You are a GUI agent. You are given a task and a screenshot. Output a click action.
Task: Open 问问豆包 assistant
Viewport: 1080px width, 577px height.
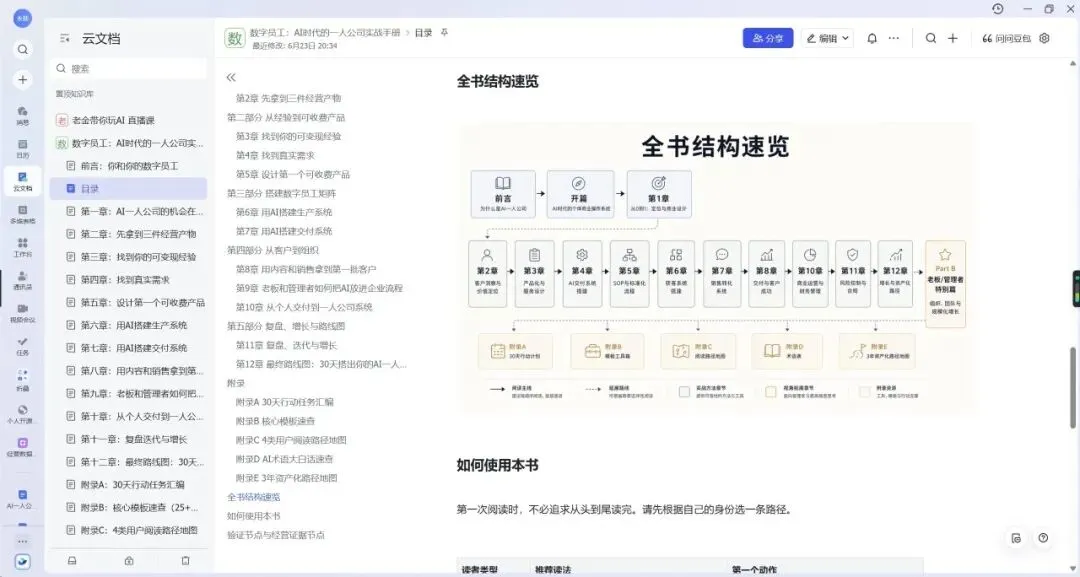(1006, 39)
